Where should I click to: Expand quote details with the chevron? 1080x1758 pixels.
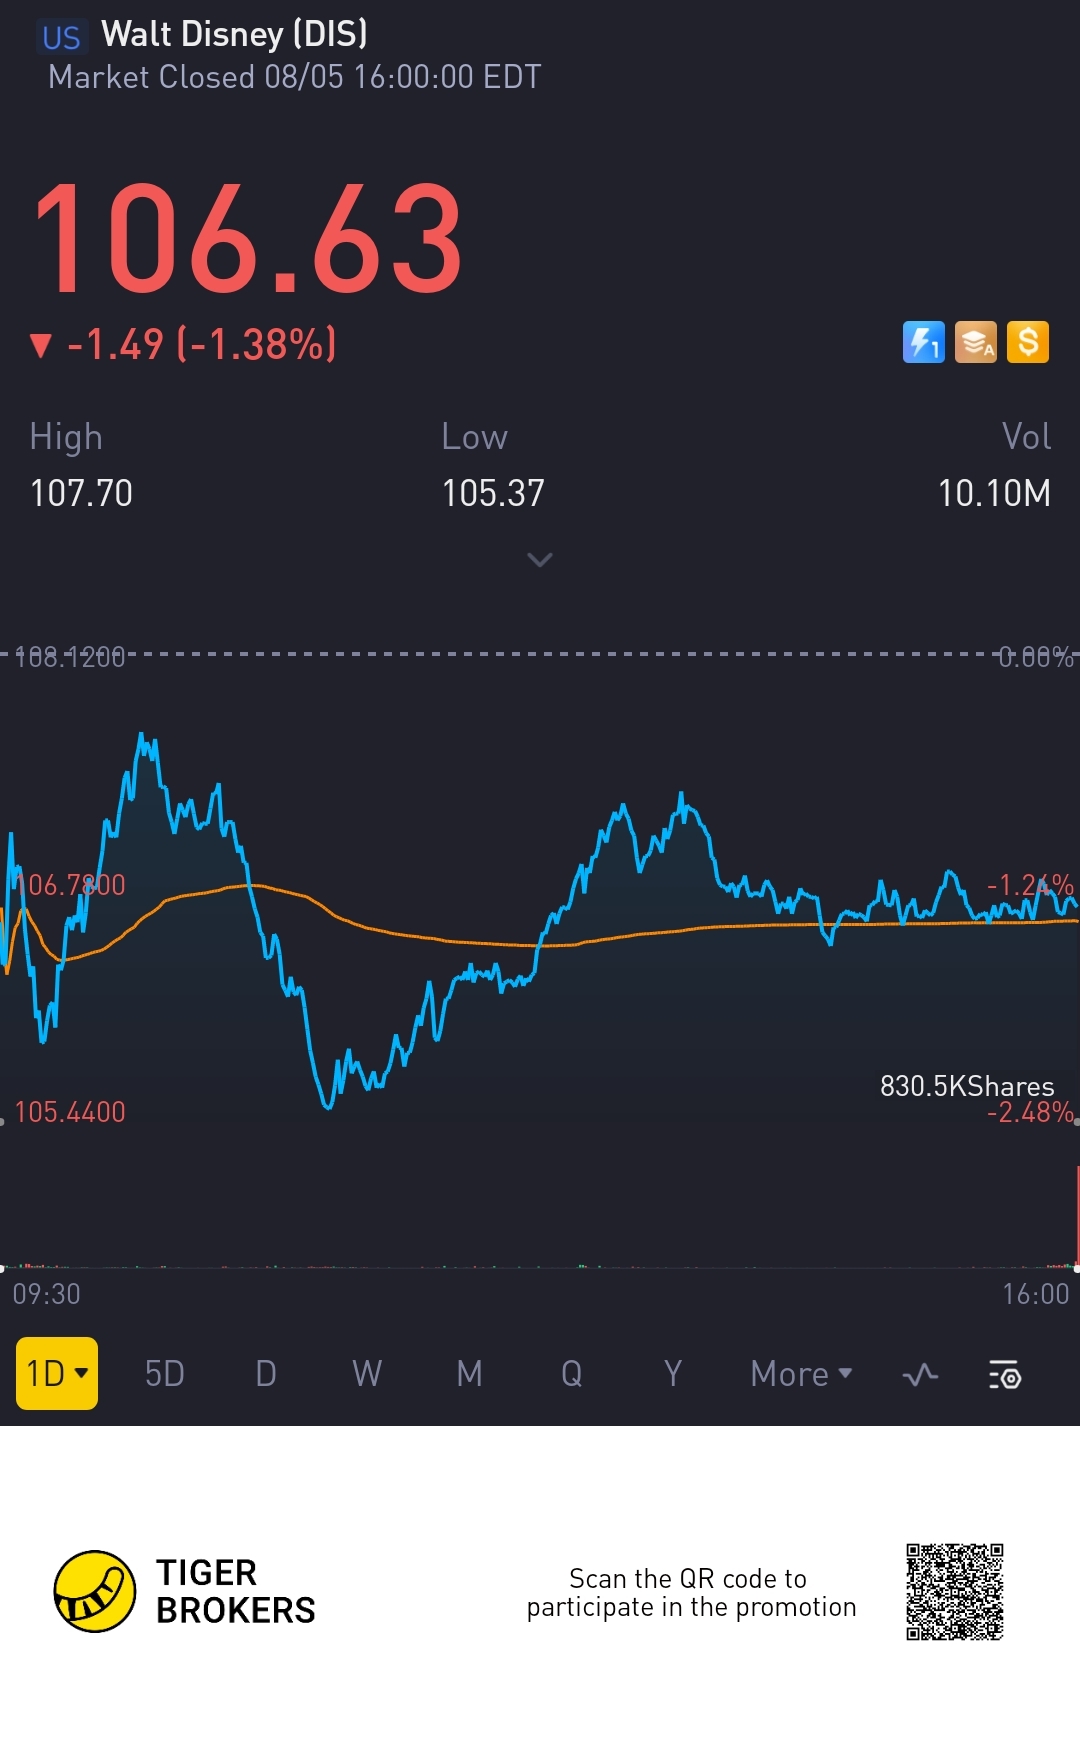click(x=540, y=560)
